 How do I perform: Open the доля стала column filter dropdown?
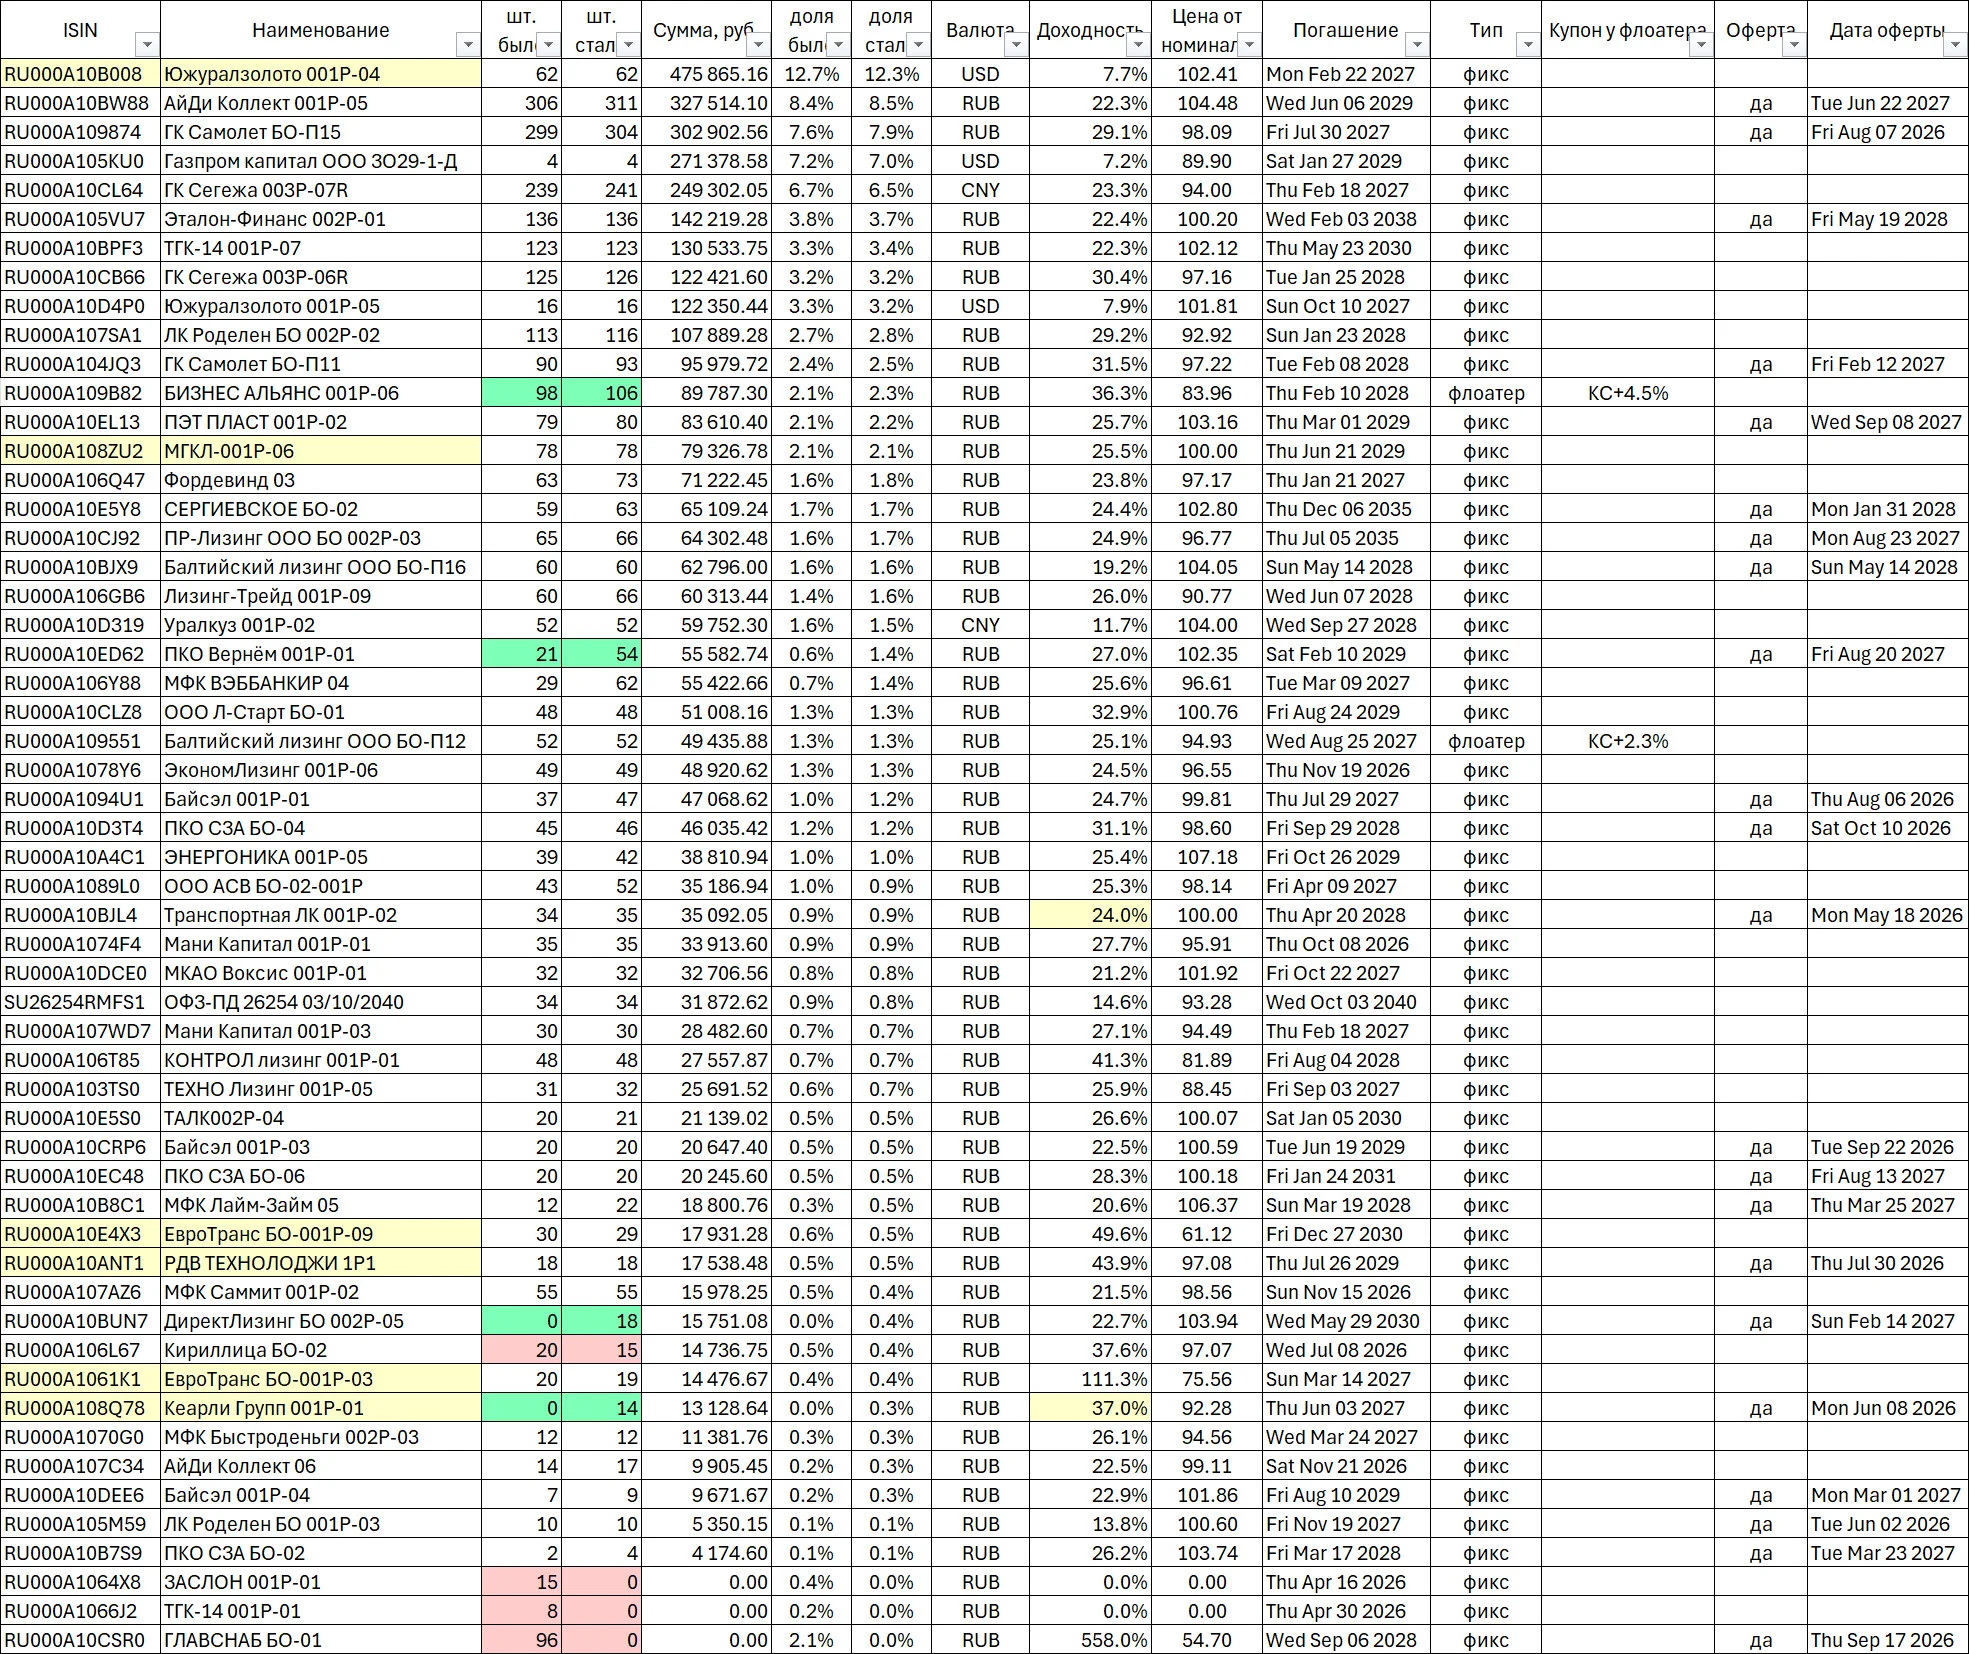click(x=918, y=45)
